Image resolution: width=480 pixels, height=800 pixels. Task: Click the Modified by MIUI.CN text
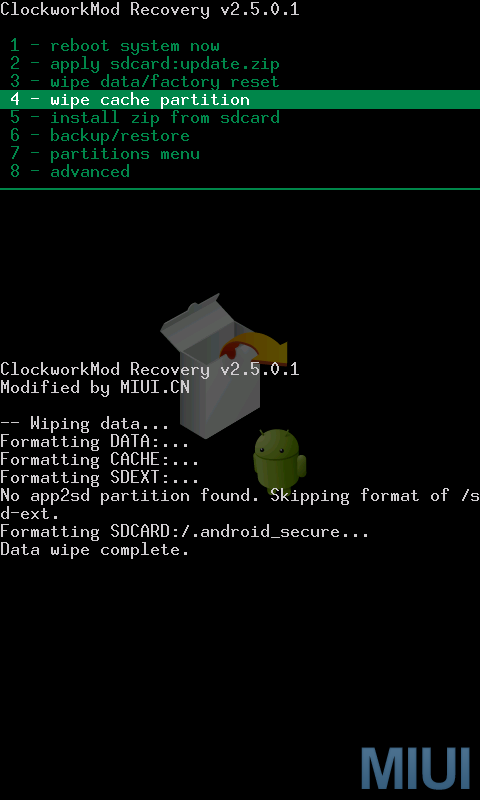pyautogui.click(x=95, y=387)
